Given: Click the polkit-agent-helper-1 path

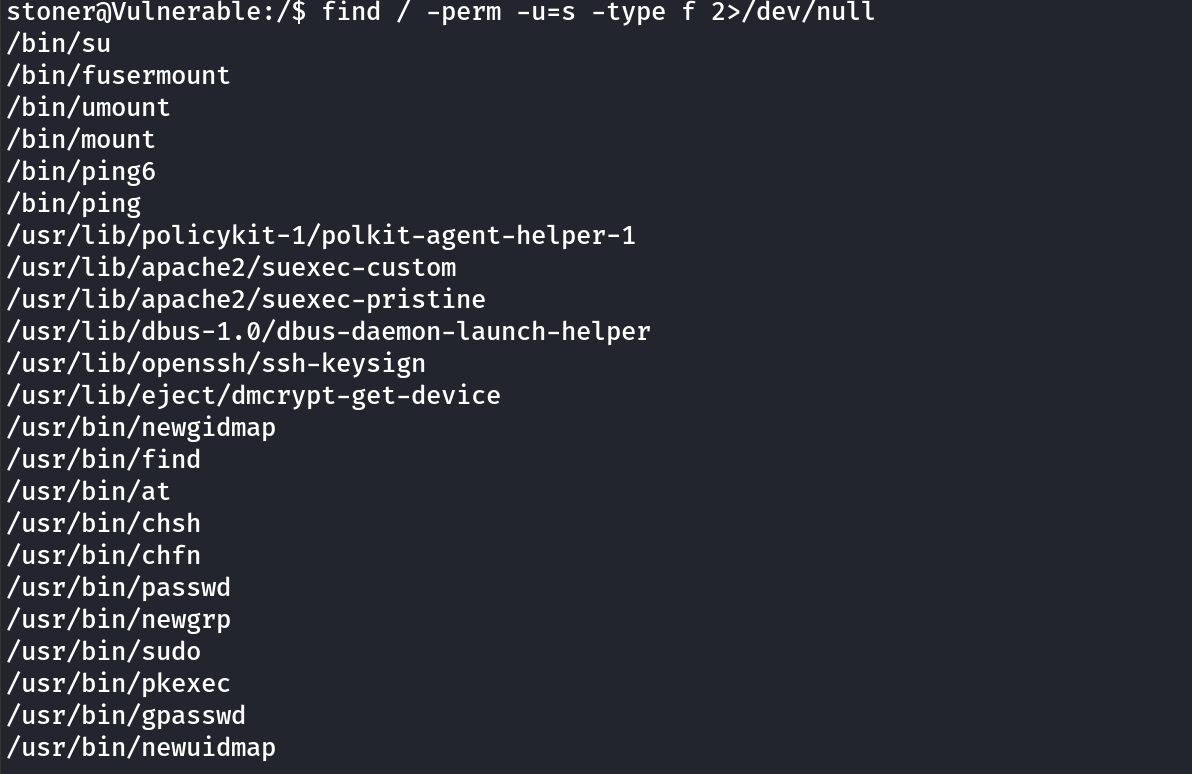Looking at the screenshot, I should [320, 236].
